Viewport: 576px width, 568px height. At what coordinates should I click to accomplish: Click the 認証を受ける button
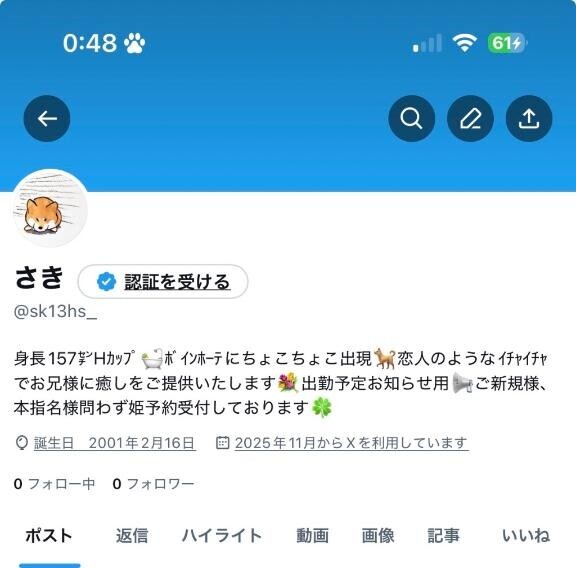(x=163, y=281)
